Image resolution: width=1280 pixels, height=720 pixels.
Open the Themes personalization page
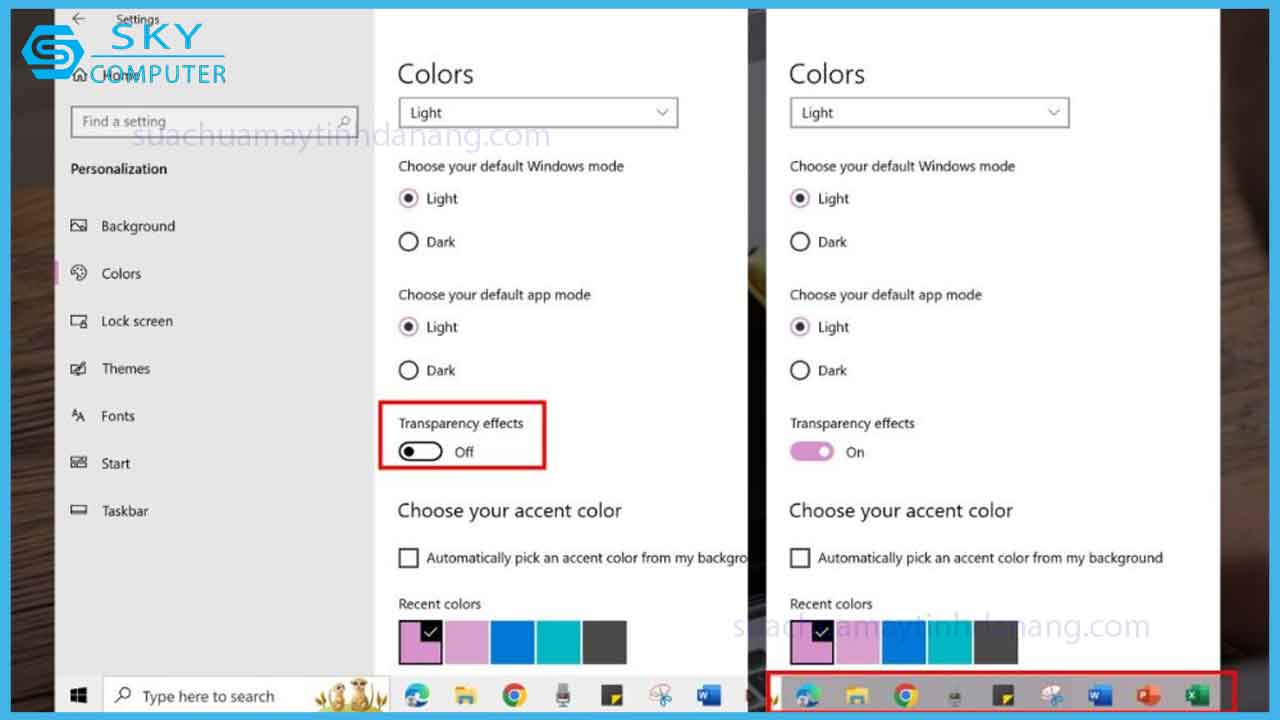[125, 369]
